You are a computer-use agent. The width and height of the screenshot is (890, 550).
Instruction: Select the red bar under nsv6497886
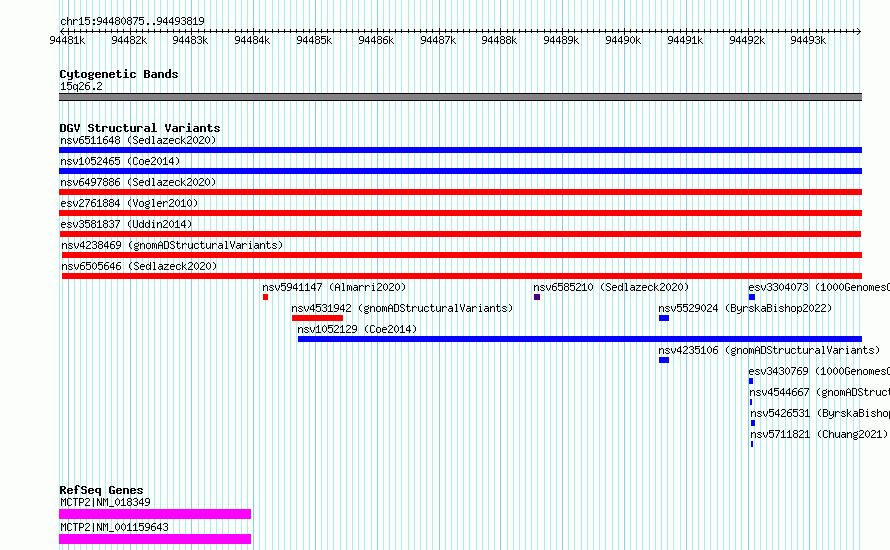pyautogui.click(x=460, y=192)
